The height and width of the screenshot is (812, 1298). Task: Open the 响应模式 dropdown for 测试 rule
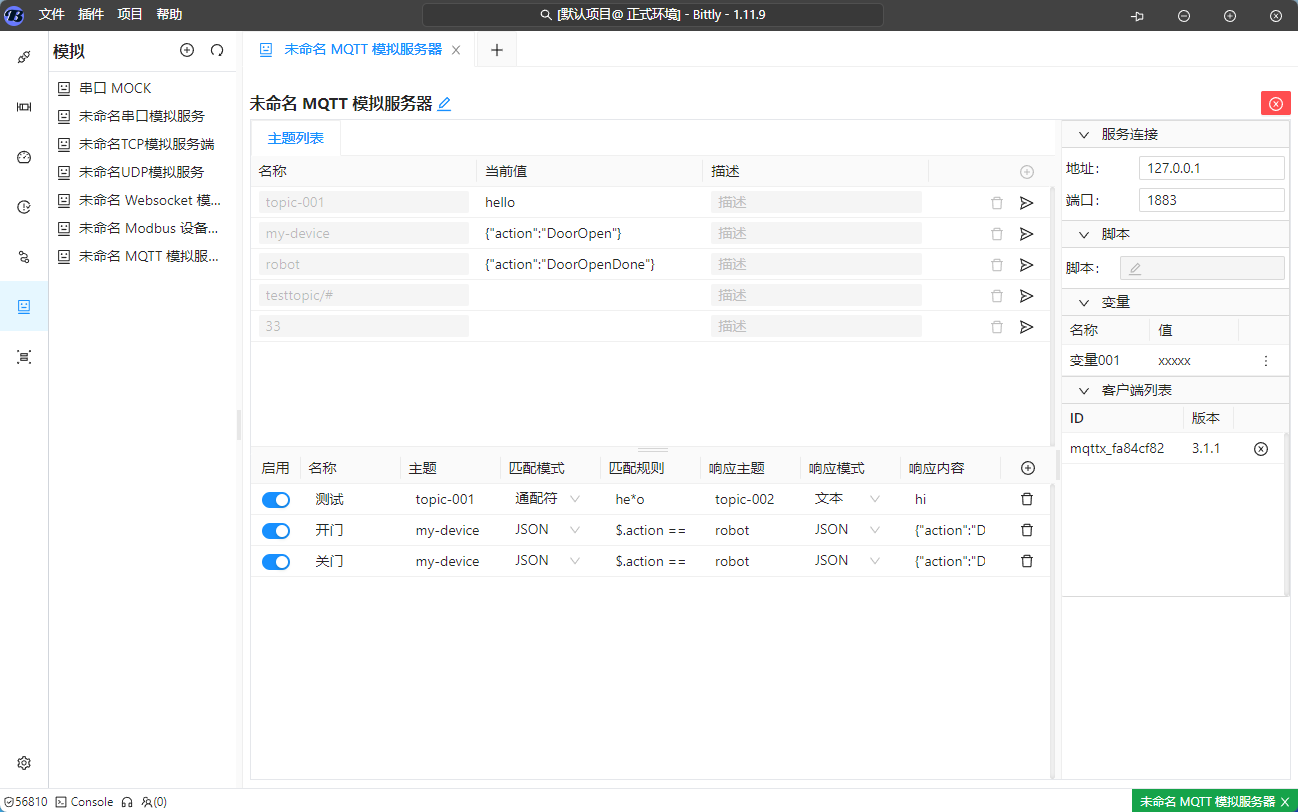(874, 499)
